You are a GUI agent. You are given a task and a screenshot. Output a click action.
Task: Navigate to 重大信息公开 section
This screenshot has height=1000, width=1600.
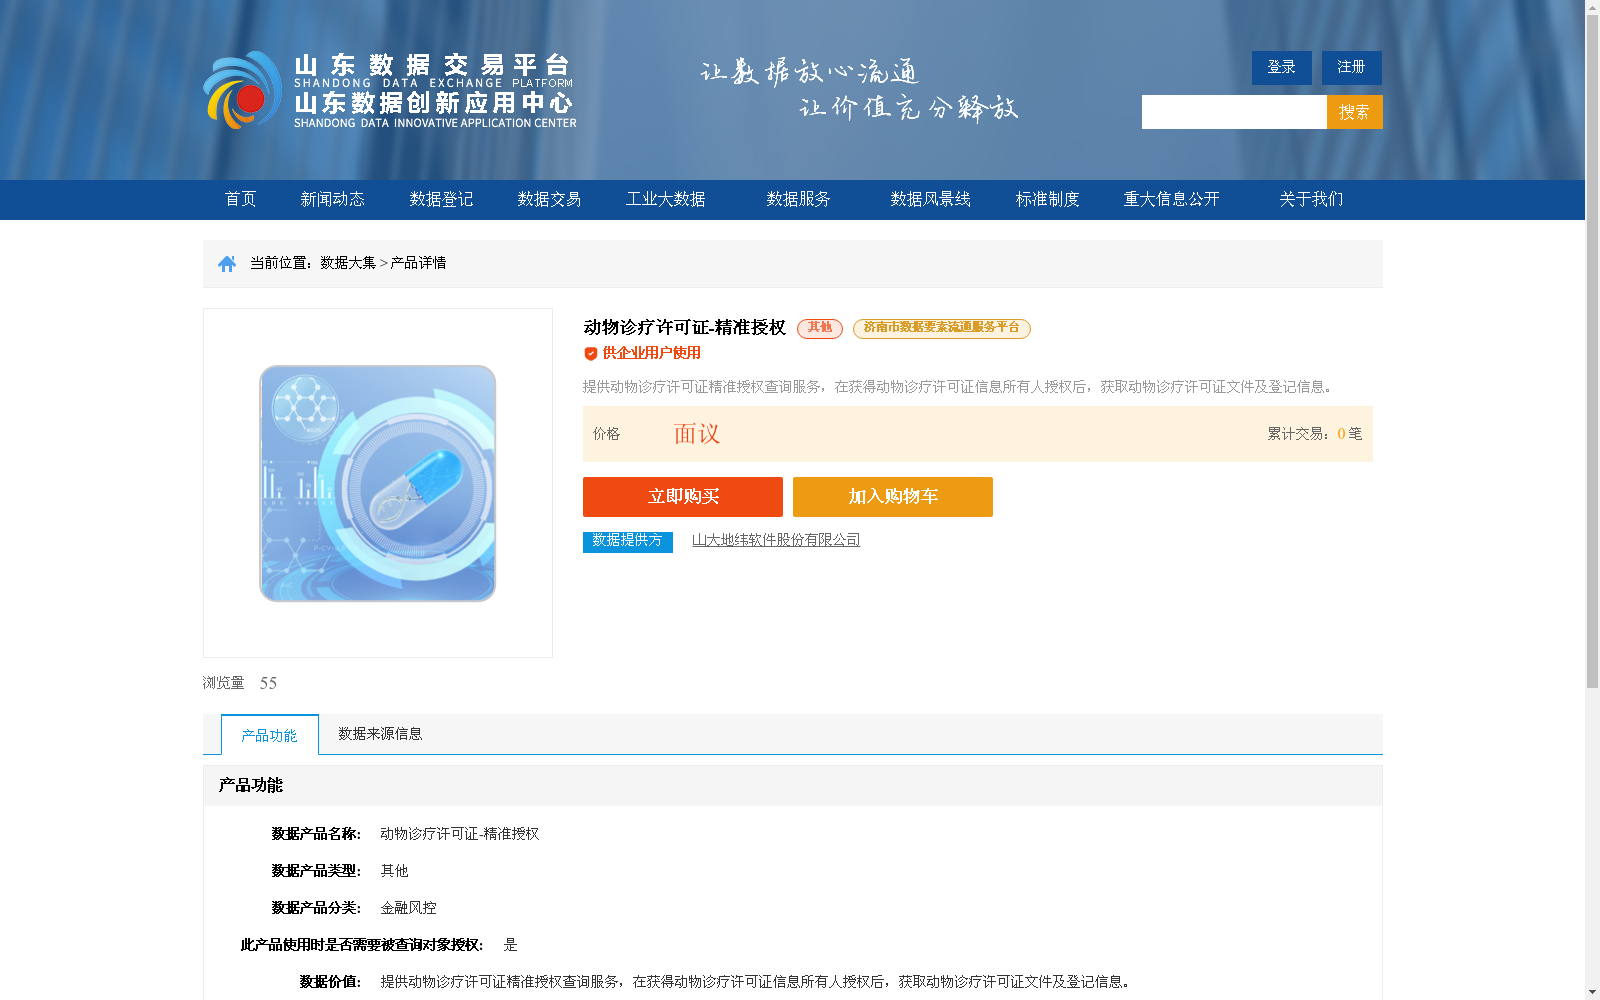(x=1171, y=199)
